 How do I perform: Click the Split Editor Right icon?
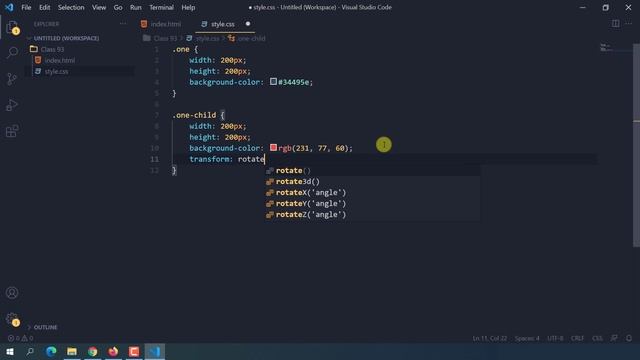click(x=616, y=24)
